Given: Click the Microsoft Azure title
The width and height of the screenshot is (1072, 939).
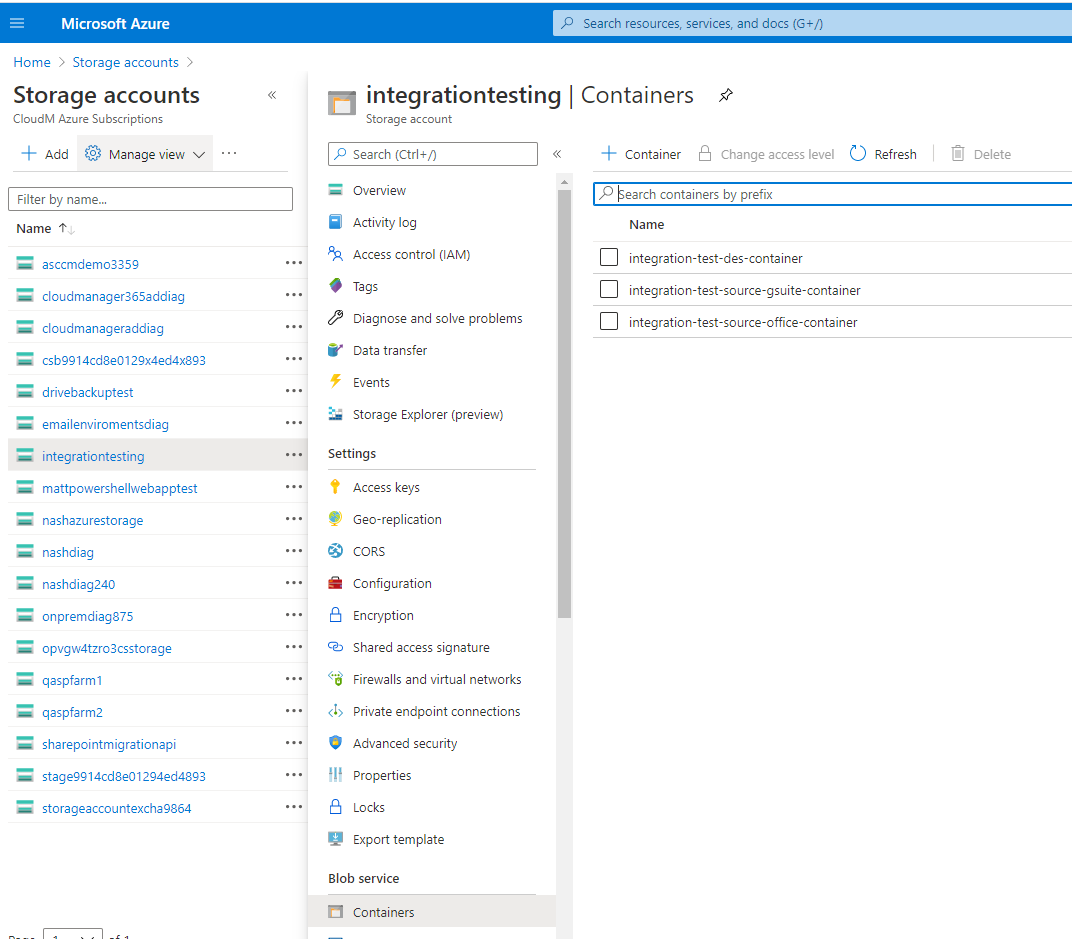Looking at the screenshot, I should 115,23.
